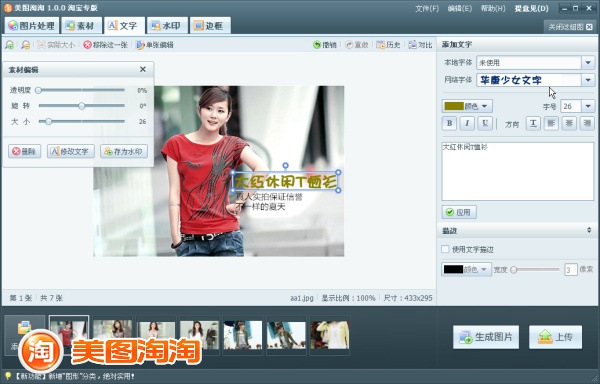Click the 删除 delete button
This screenshot has width=600, height=384.
pyautogui.click(x=24, y=151)
